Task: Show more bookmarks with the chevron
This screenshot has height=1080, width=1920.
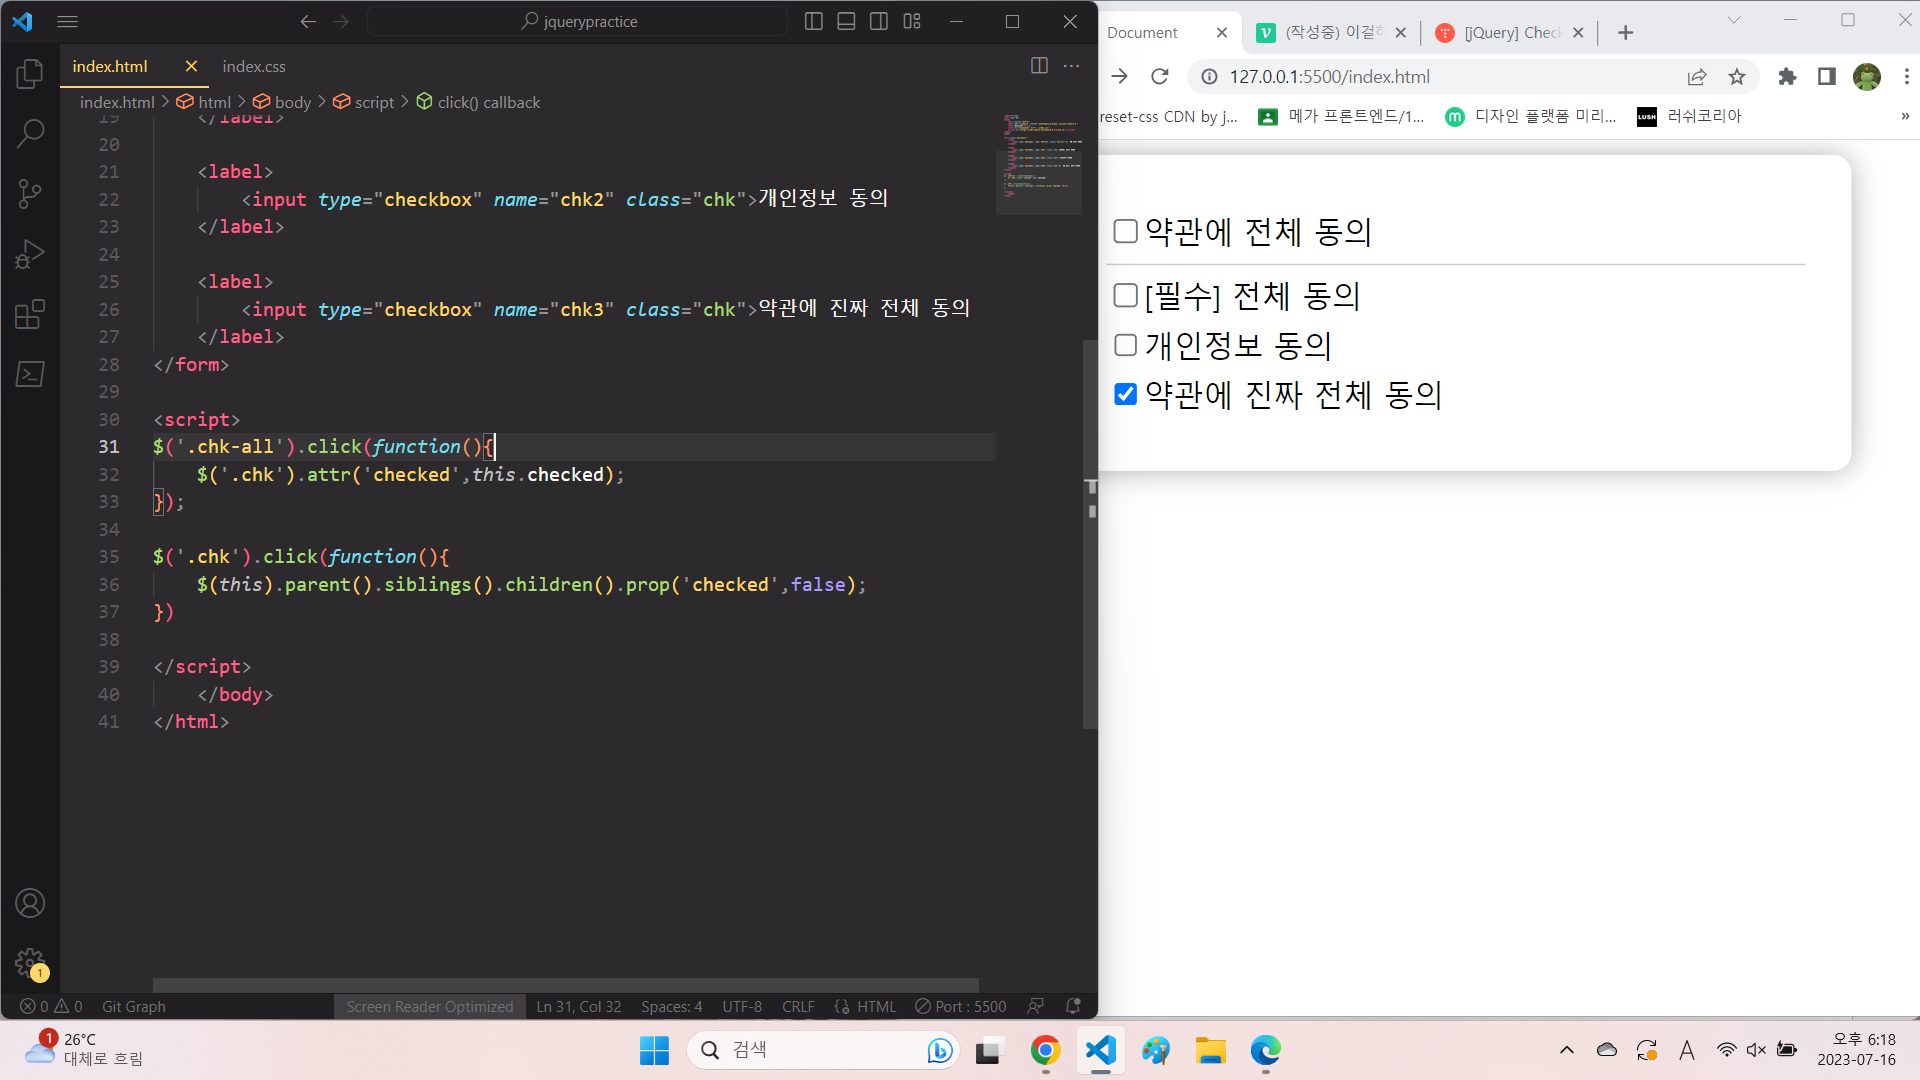Action: tap(1905, 116)
